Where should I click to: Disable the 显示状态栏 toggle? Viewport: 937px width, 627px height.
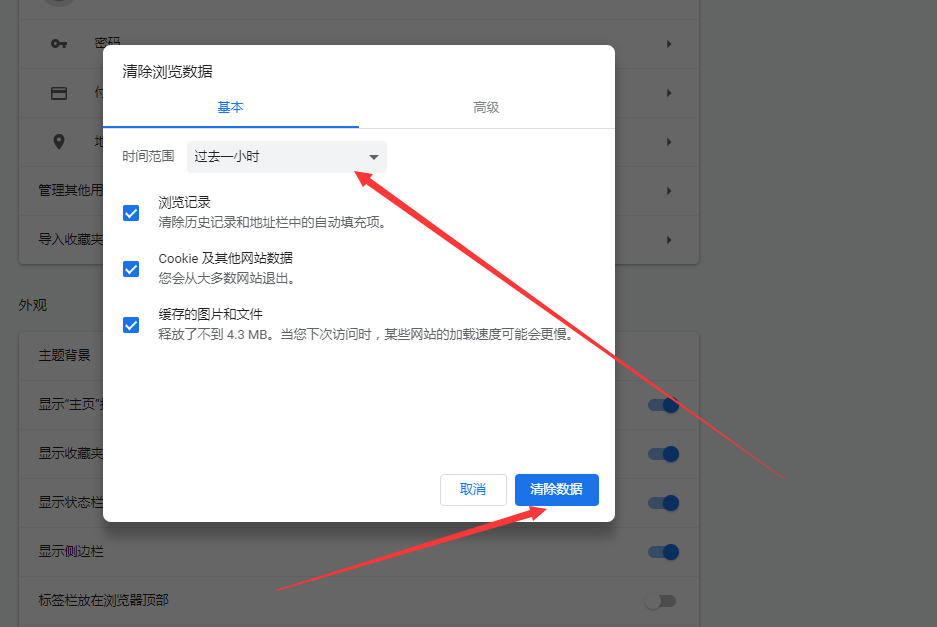(662, 503)
